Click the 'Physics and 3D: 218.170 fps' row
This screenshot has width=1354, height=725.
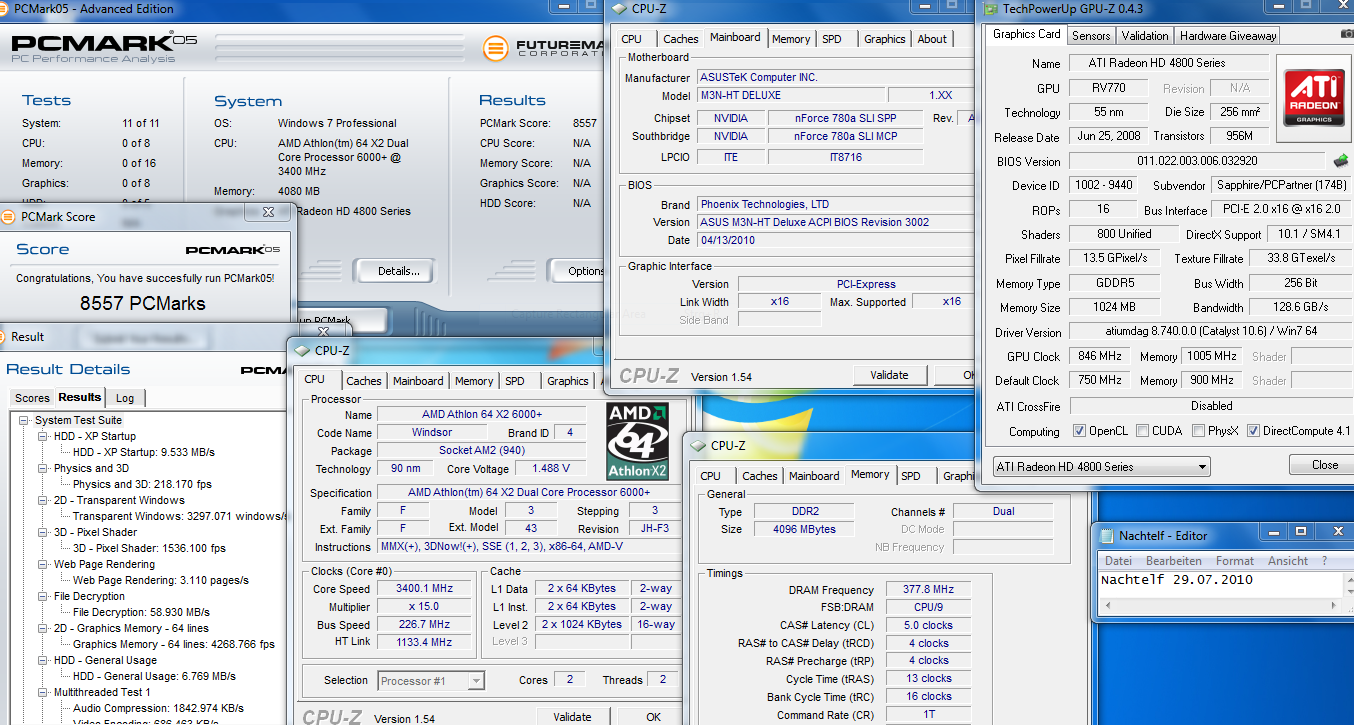(x=142, y=485)
